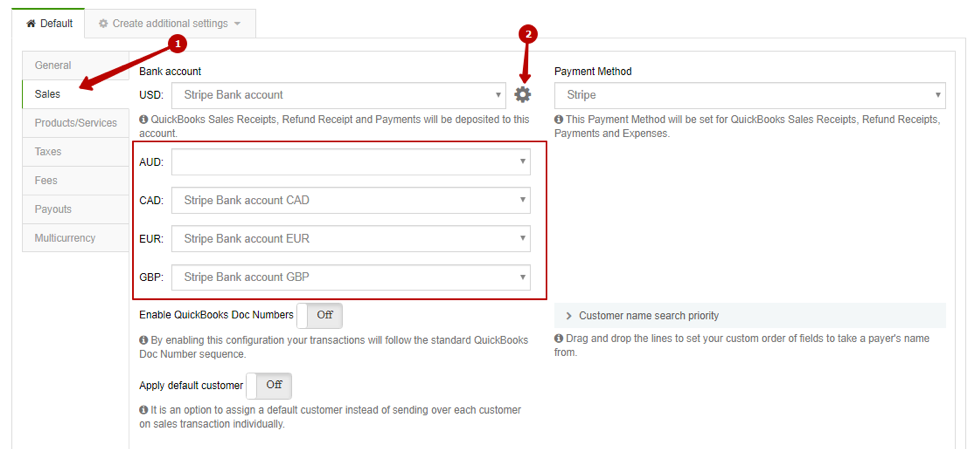
Task: Click the USD: currency label
Action: point(152,95)
